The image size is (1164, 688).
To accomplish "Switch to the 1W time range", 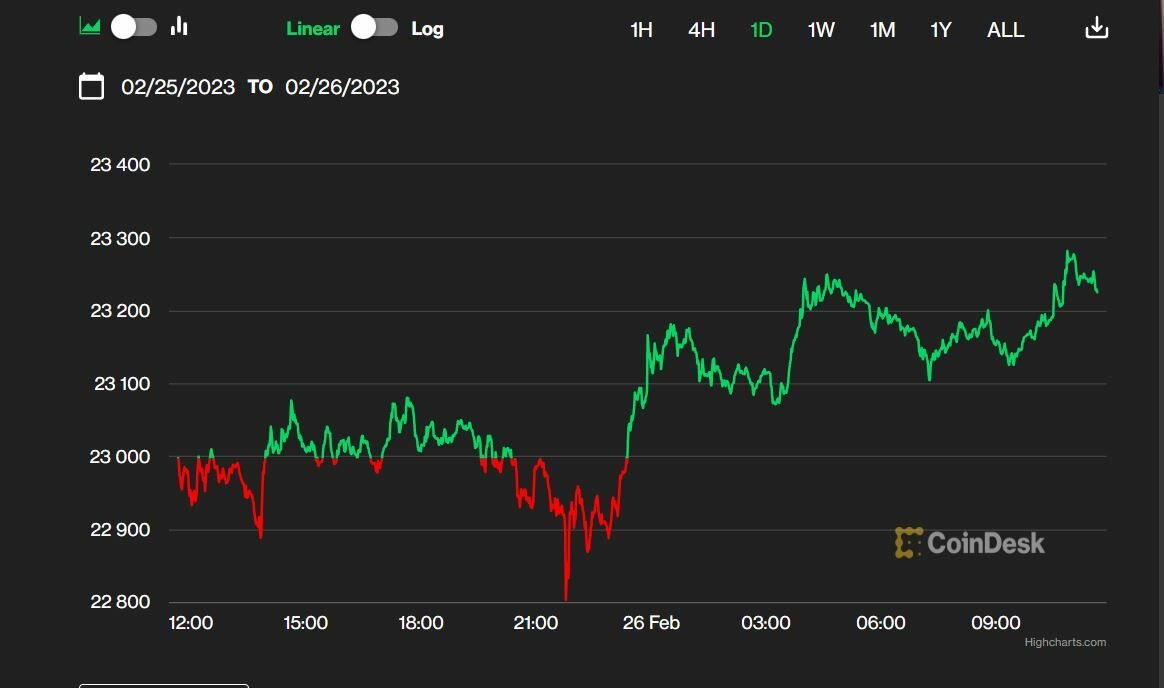I will [x=821, y=30].
